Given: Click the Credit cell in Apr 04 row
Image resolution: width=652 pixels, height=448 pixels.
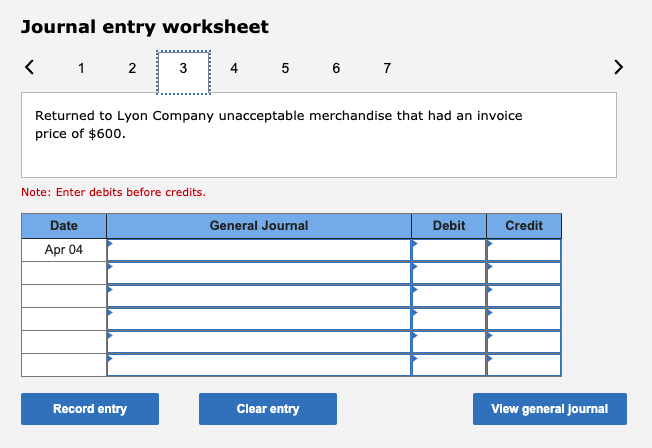Looking at the screenshot, I should point(524,250).
